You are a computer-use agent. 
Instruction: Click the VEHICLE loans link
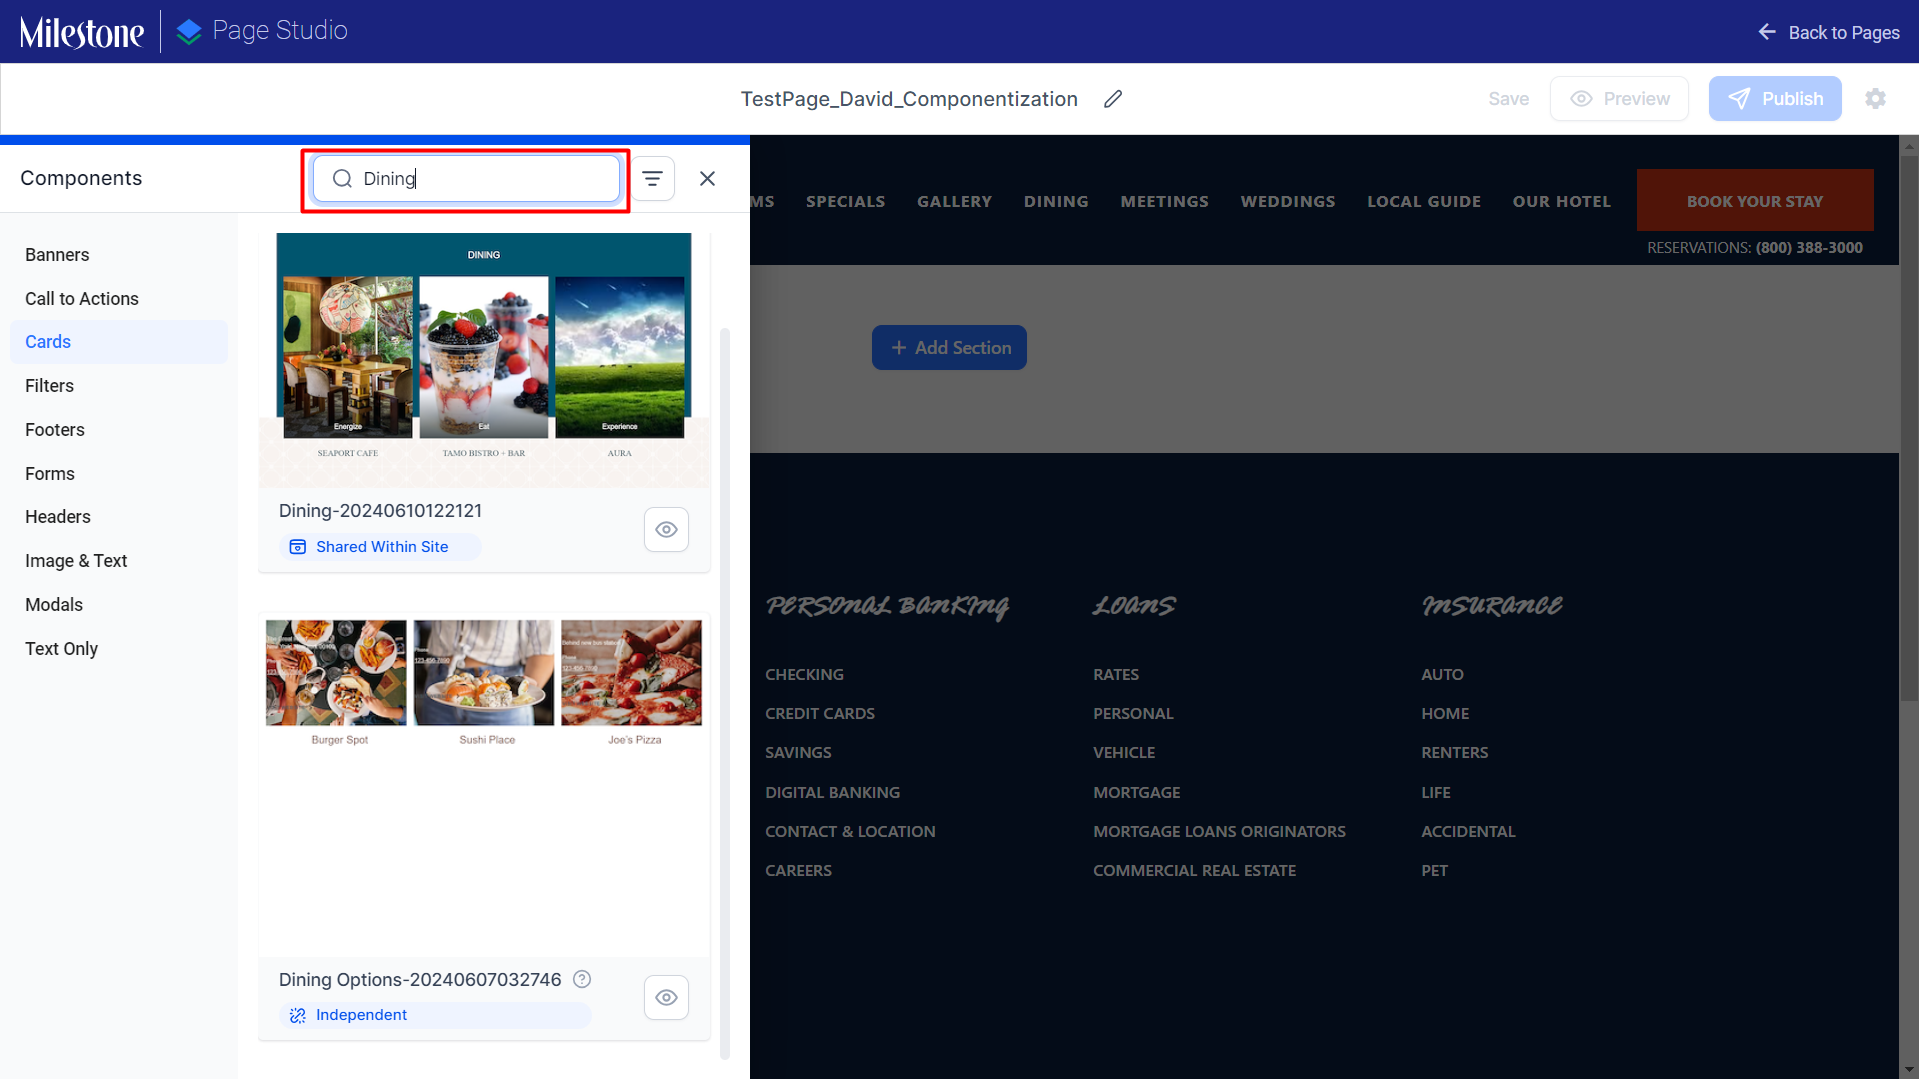click(1123, 752)
